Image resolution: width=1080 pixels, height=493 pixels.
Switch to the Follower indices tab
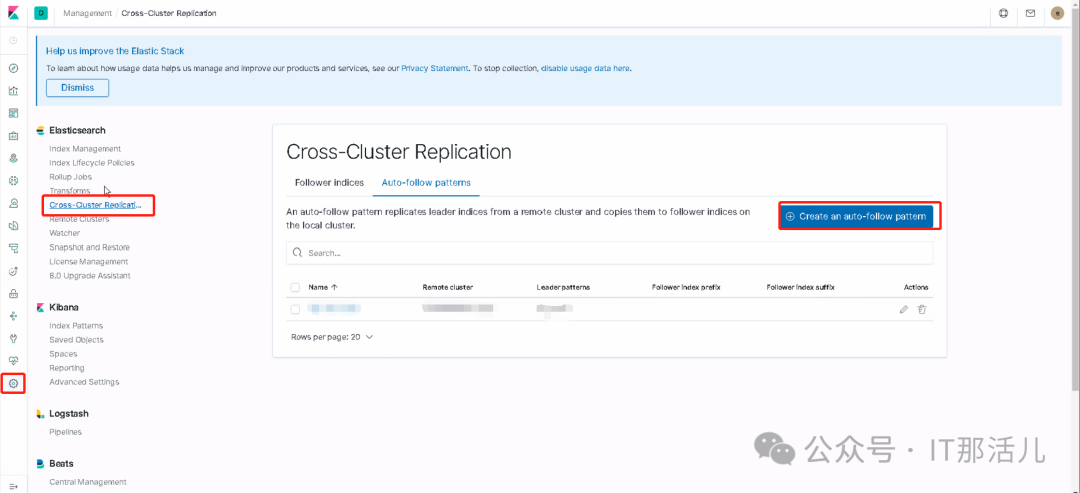point(329,183)
